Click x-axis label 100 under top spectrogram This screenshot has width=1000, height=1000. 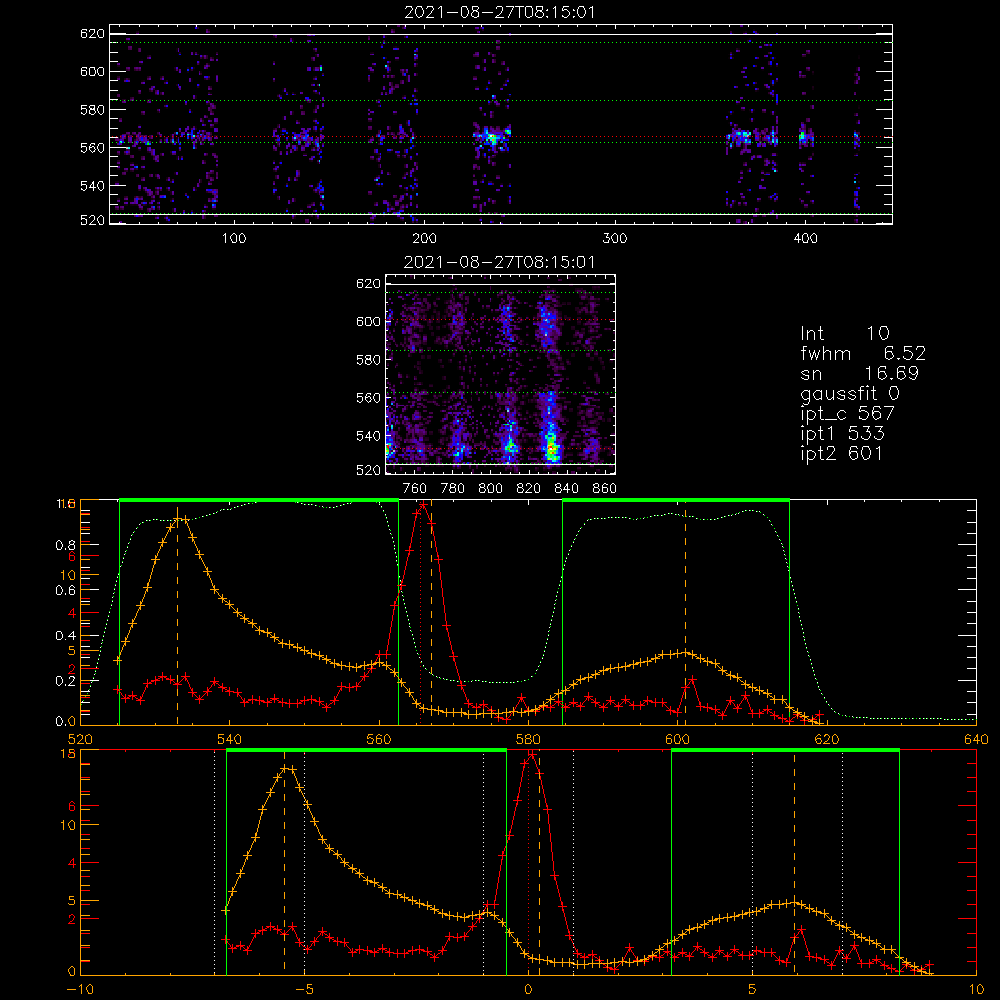tap(234, 239)
